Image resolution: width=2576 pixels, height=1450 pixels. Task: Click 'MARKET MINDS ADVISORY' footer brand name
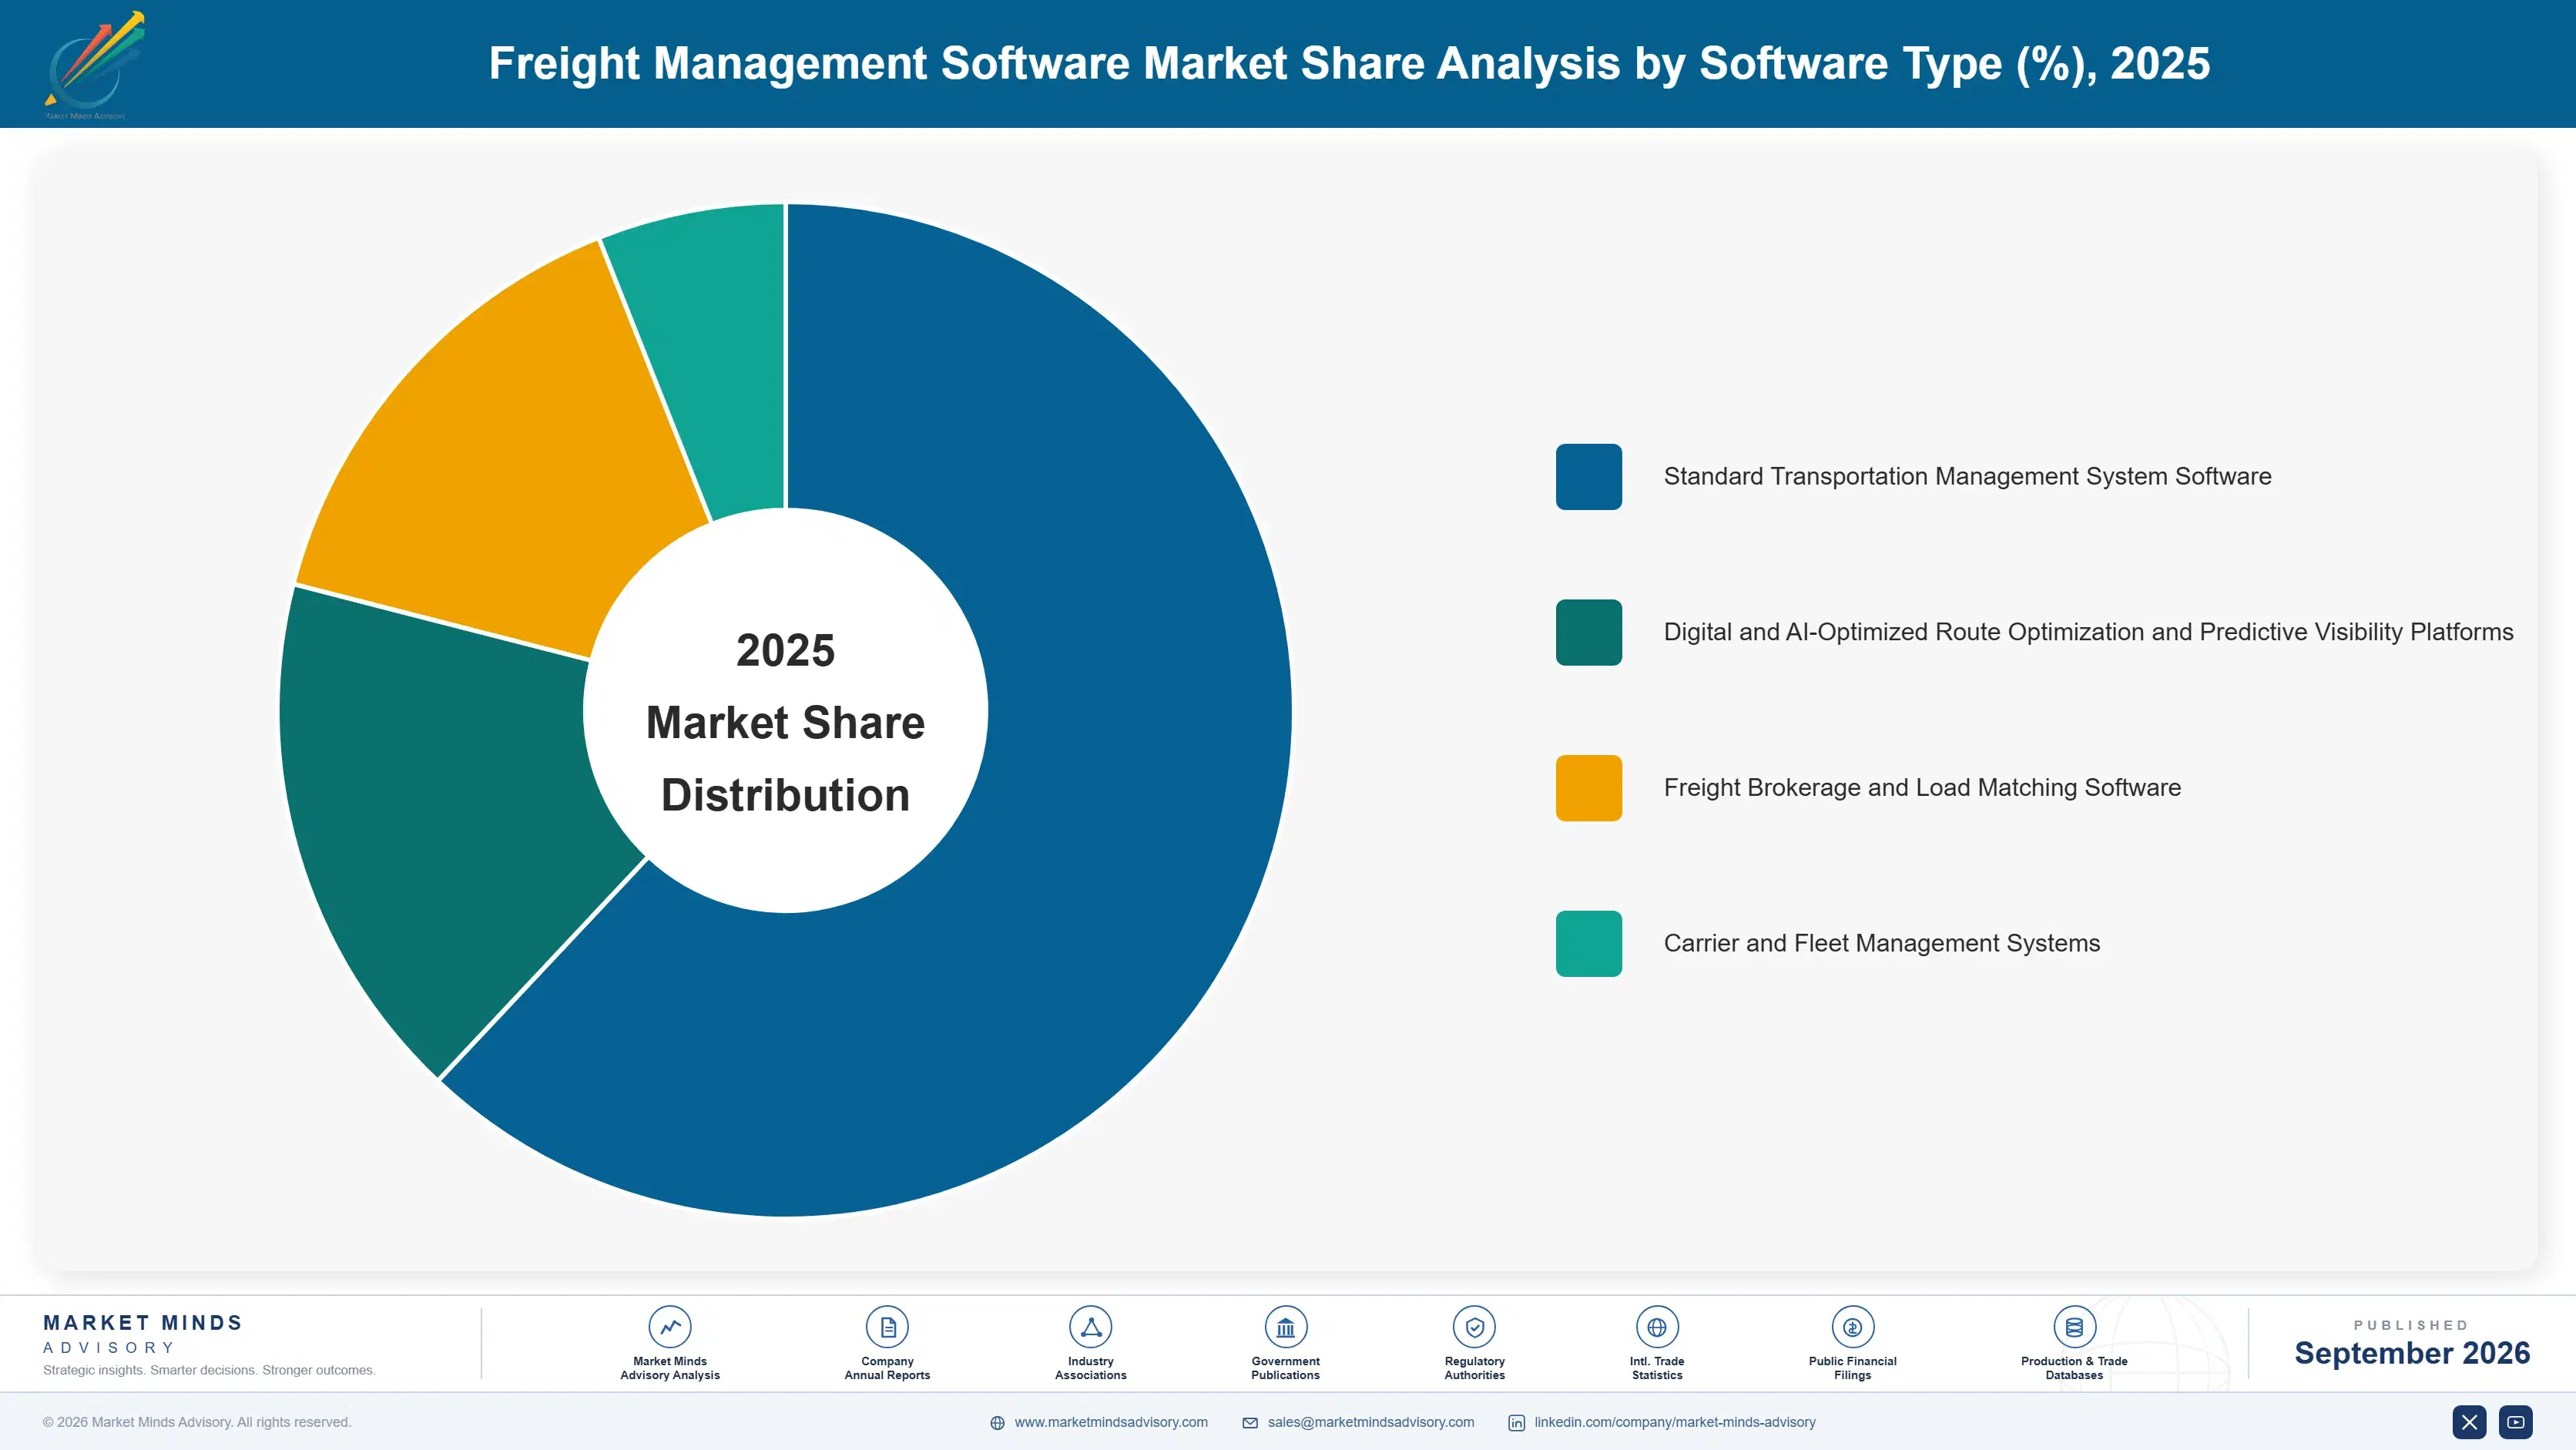(x=143, y=1334)
